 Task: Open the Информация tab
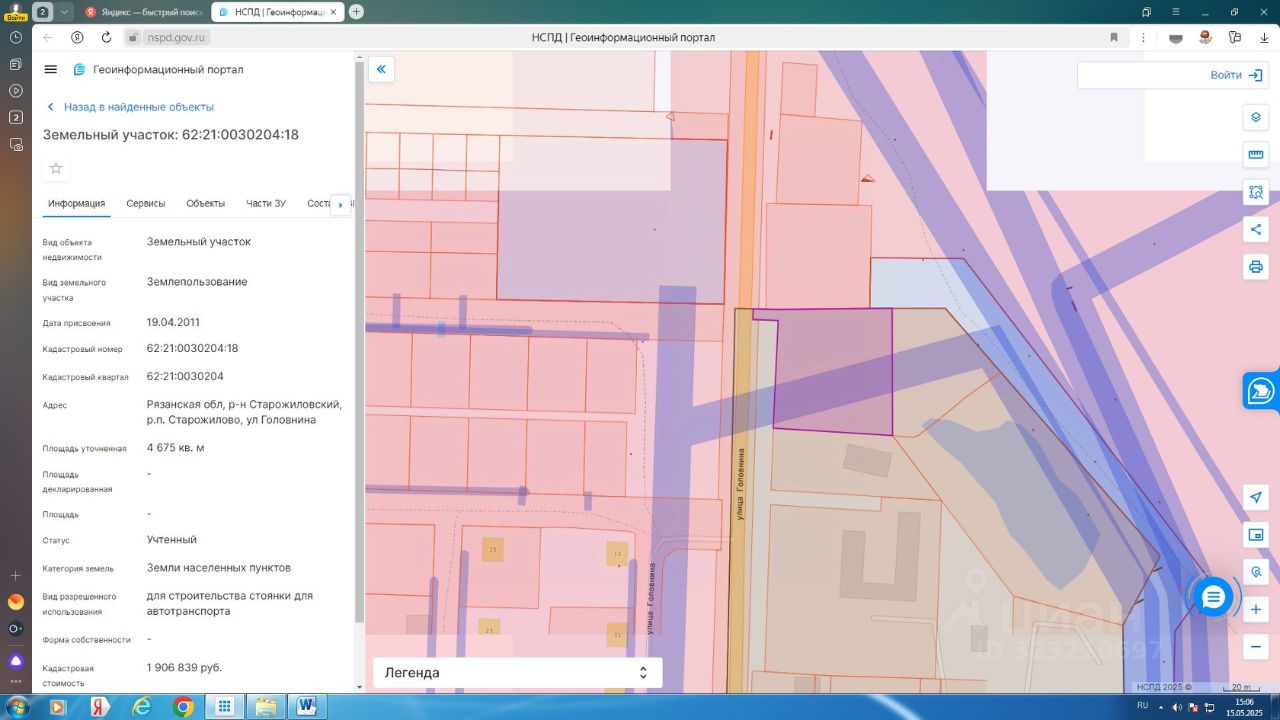pos(76,204)
